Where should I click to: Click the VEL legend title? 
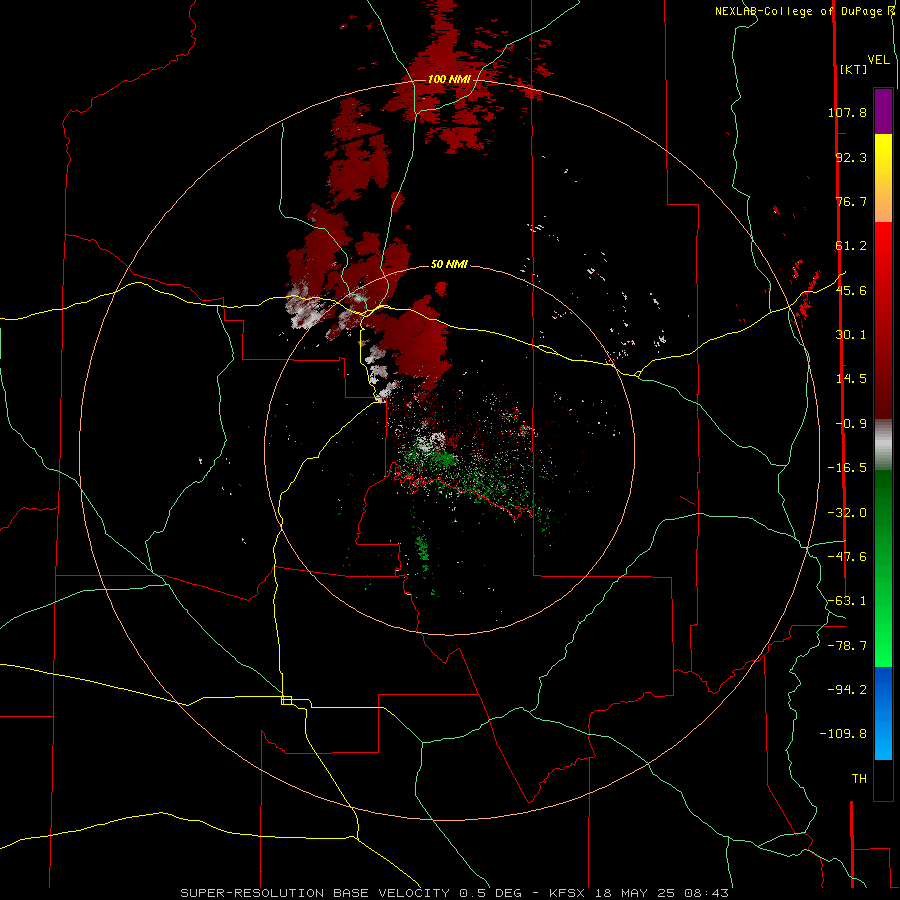click(878, 60)
